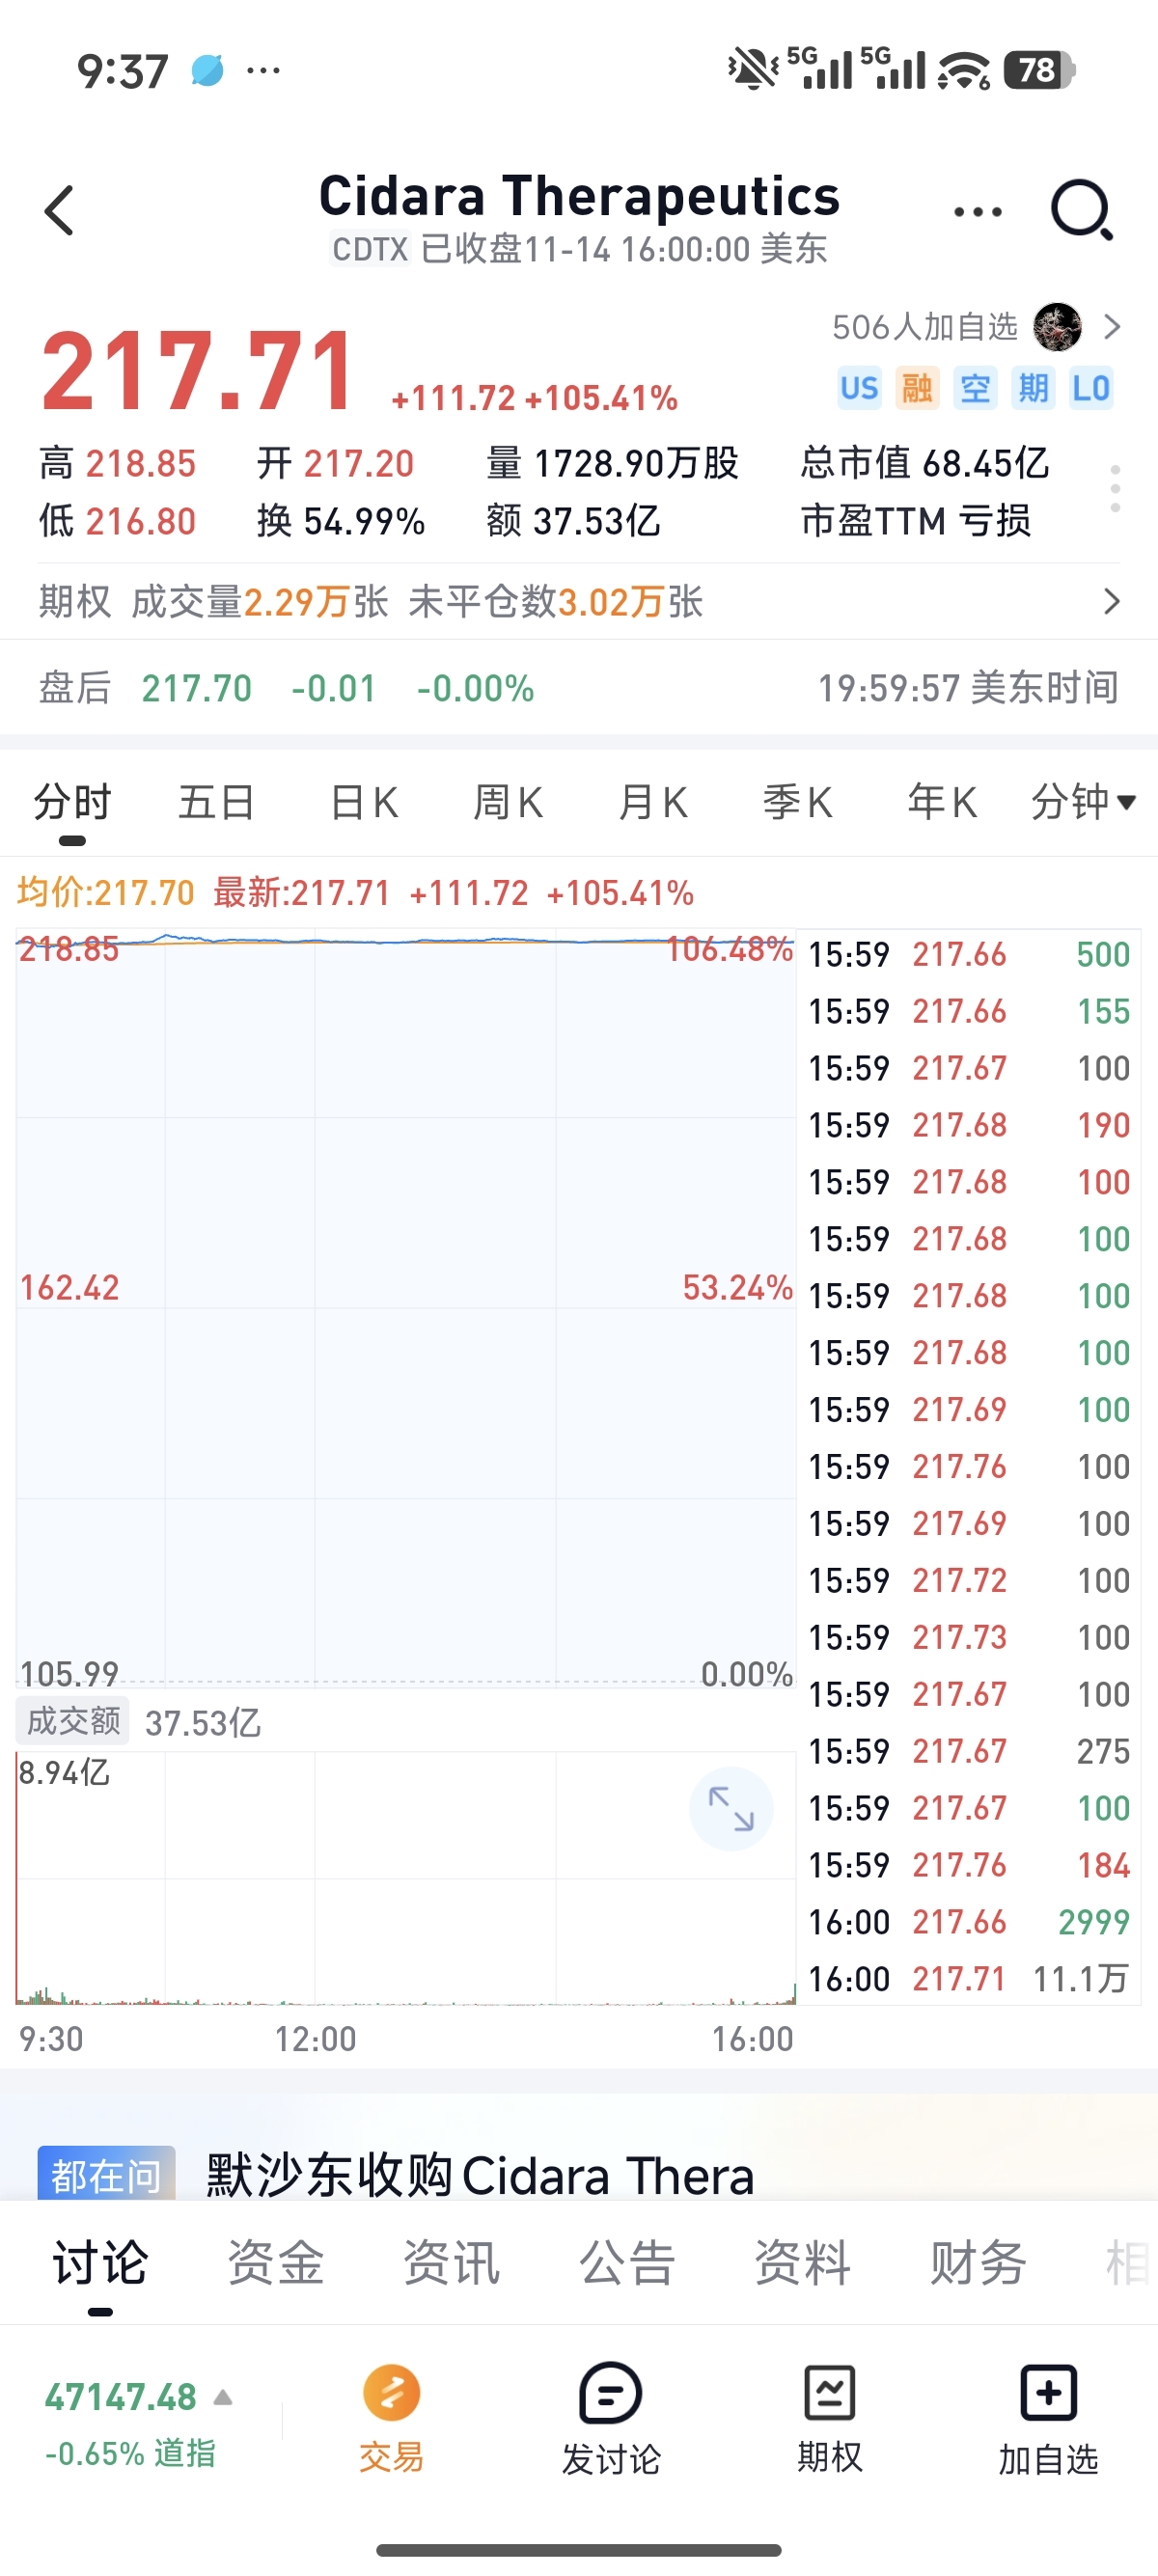Open the three-dot more options menu
This screenshot has width=1158, height=2576.
pos(977,211)
